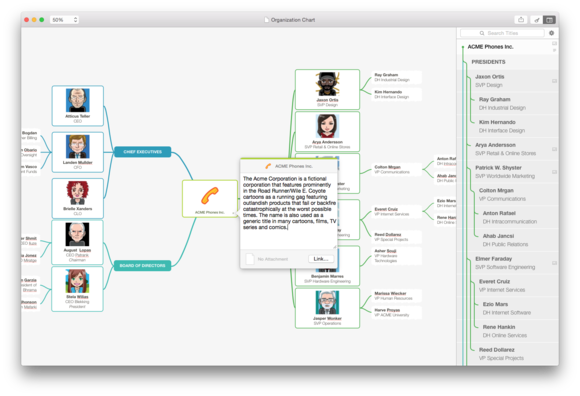Click the Colton Mrgan node on the canvas

click(x=396, y=170)
